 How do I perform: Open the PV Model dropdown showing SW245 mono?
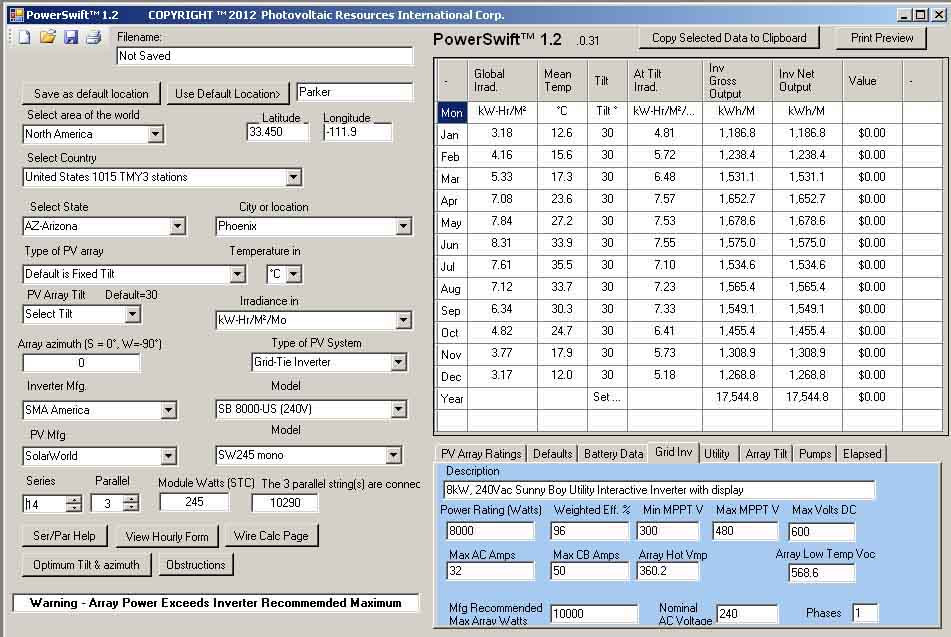point(394,455)
